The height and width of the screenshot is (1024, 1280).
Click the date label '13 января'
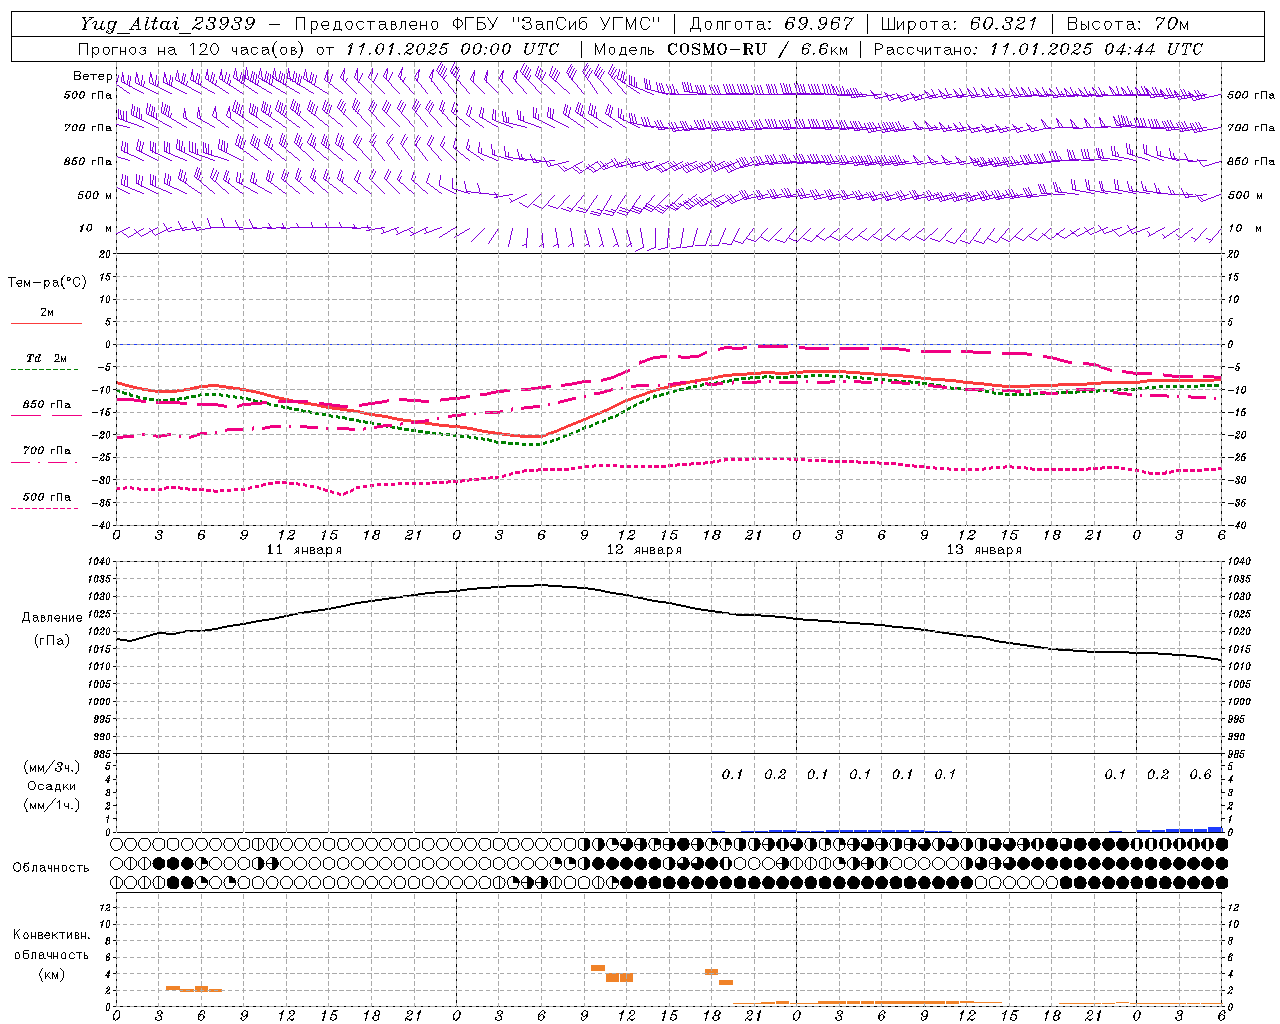point(984,550)
